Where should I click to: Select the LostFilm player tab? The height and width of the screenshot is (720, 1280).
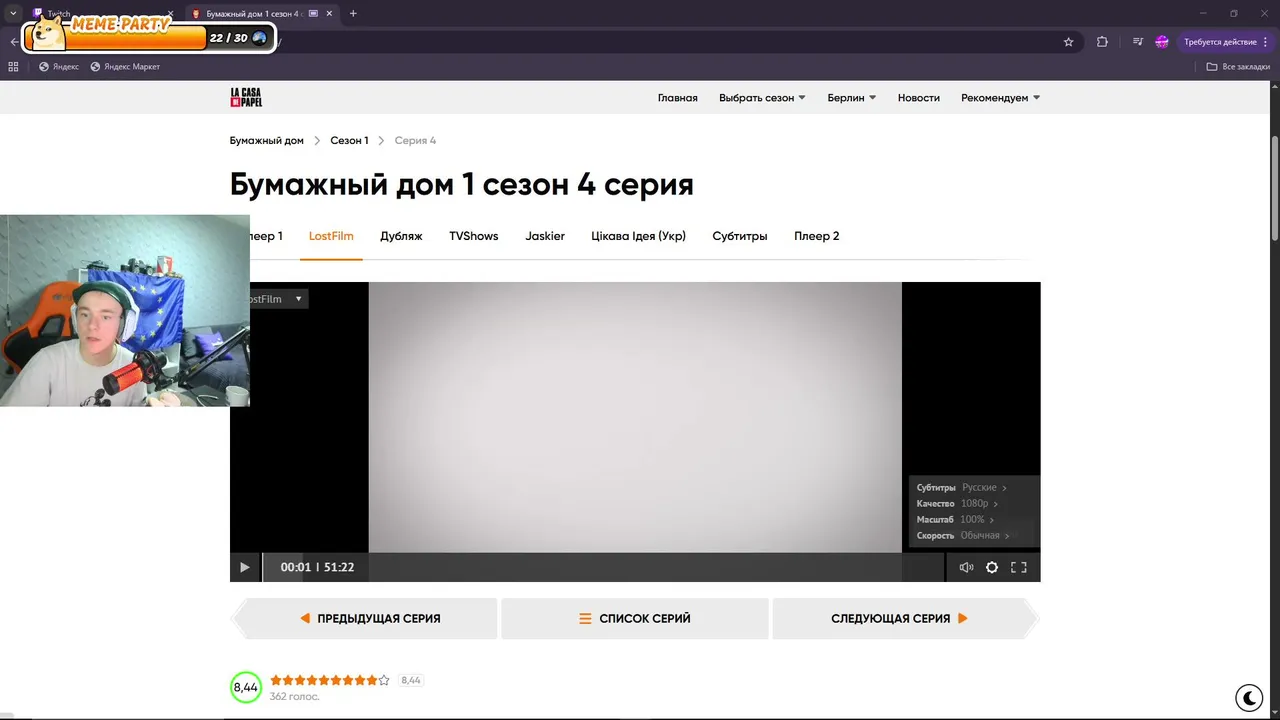point(331,236)
